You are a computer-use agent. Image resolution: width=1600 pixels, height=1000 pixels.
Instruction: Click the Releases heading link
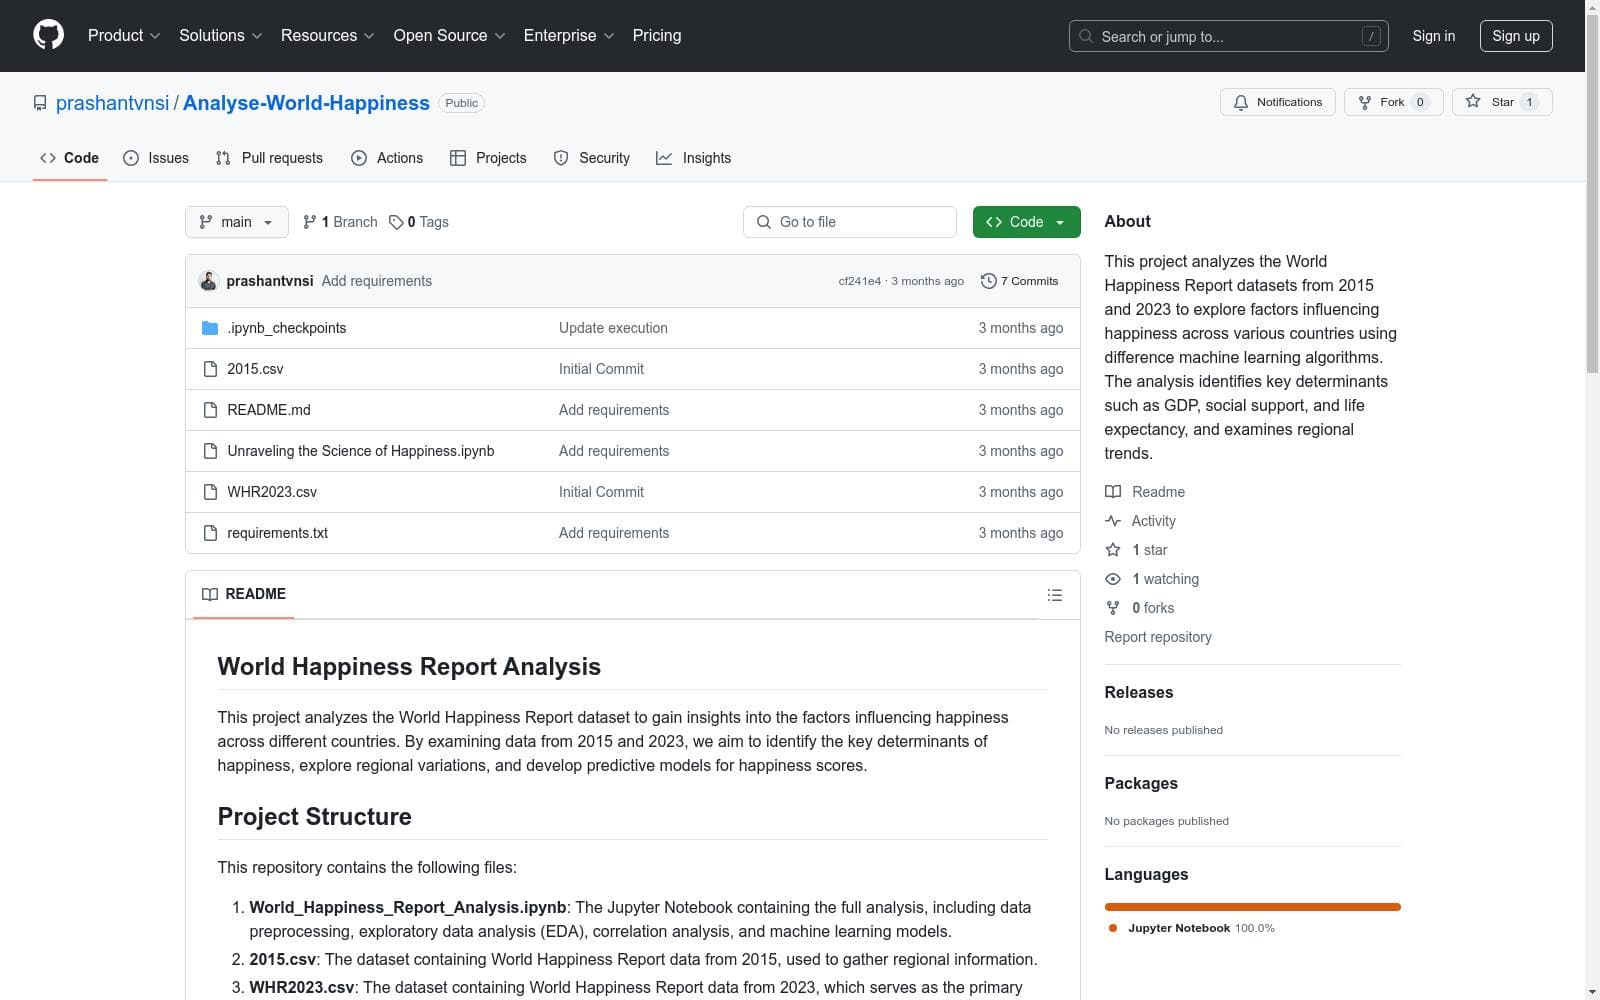tap(1139, 692)
